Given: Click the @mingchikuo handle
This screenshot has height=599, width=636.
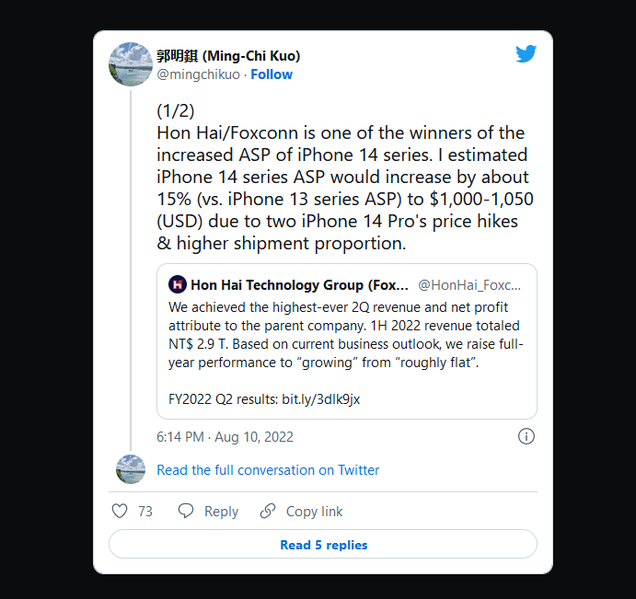Looking at the screenshot, I should pyautogui.click(x=198, y=74).
